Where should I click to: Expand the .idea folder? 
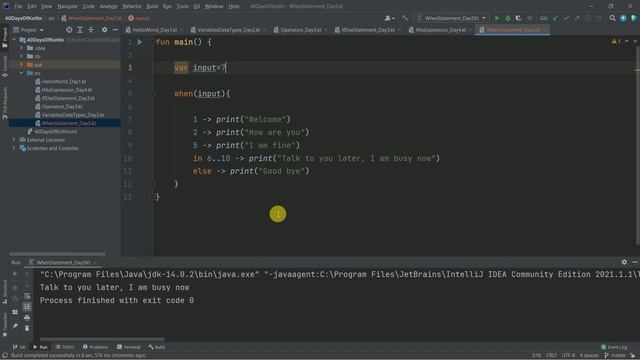click(x=22, y=48)
